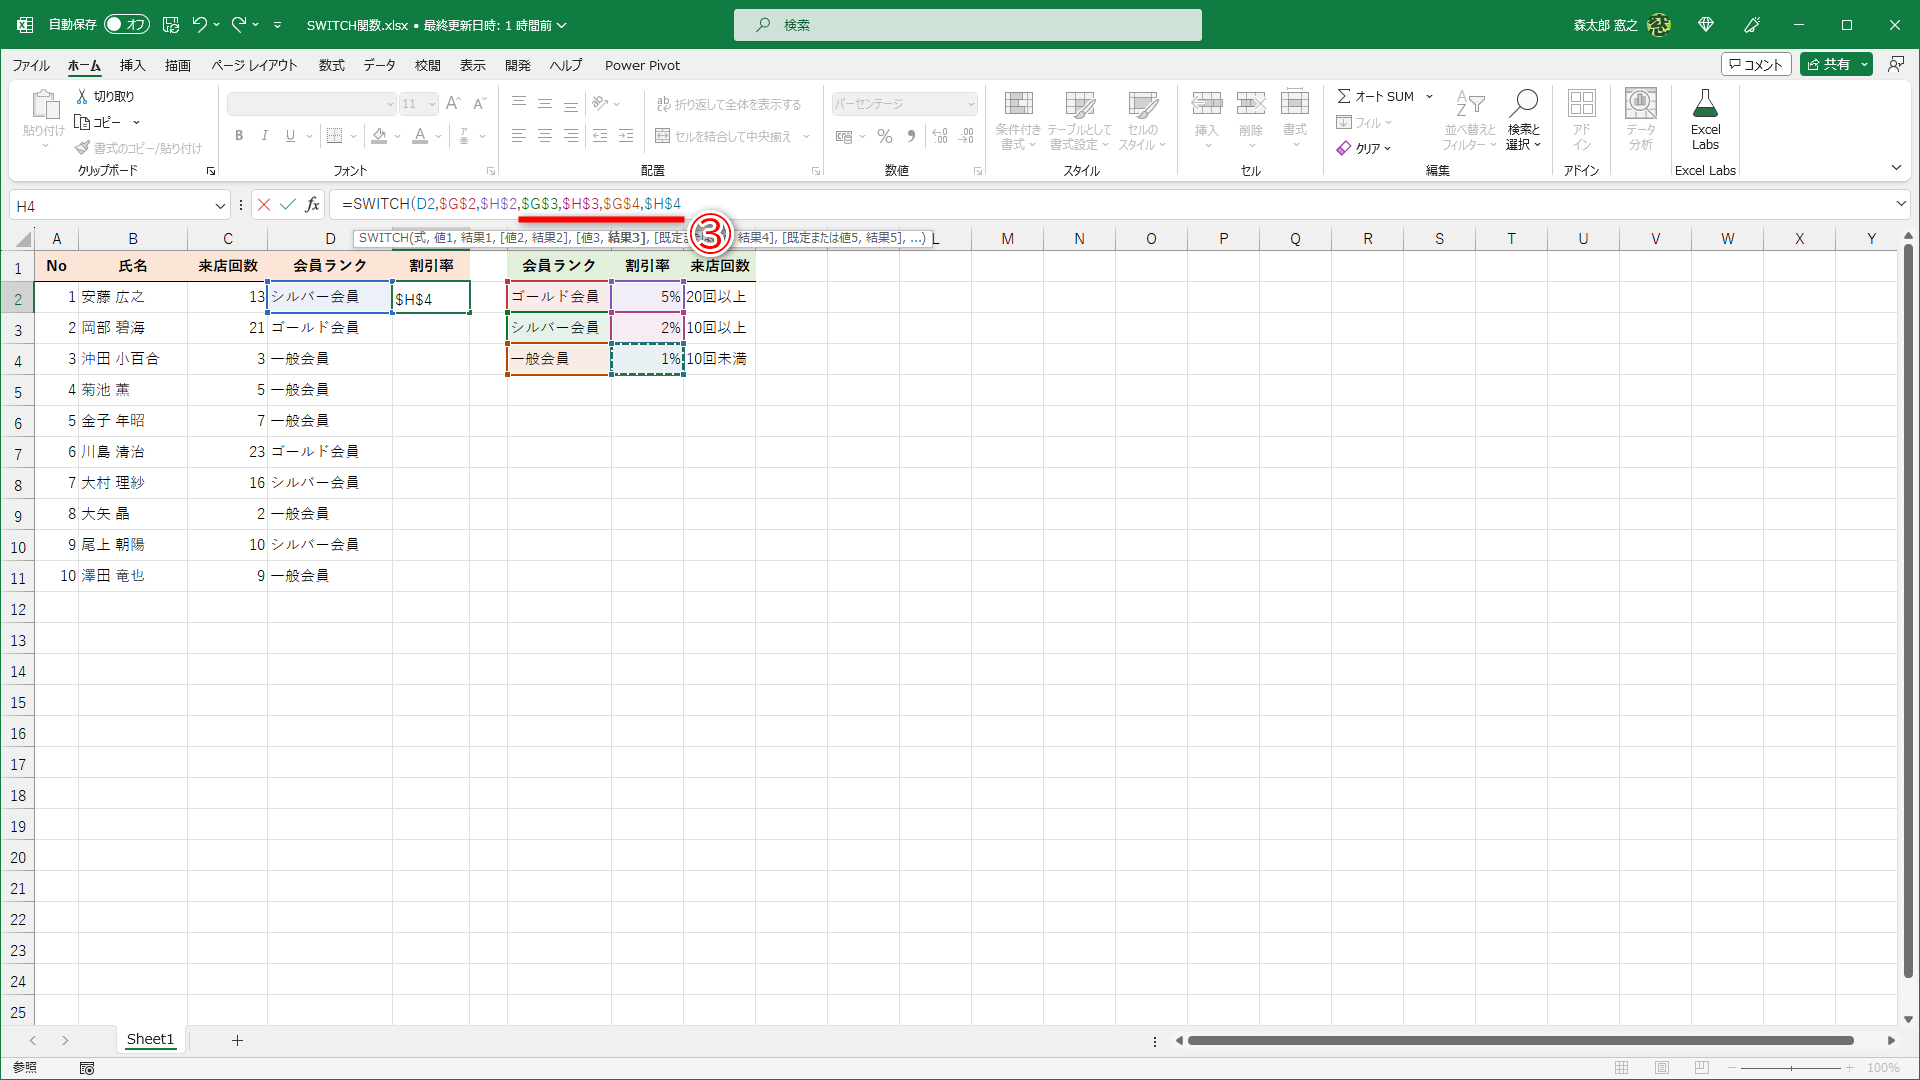This screenshot has width=1920, height=1080.
Task: Click the formula bar Cancel X icon
Action: 264,205
